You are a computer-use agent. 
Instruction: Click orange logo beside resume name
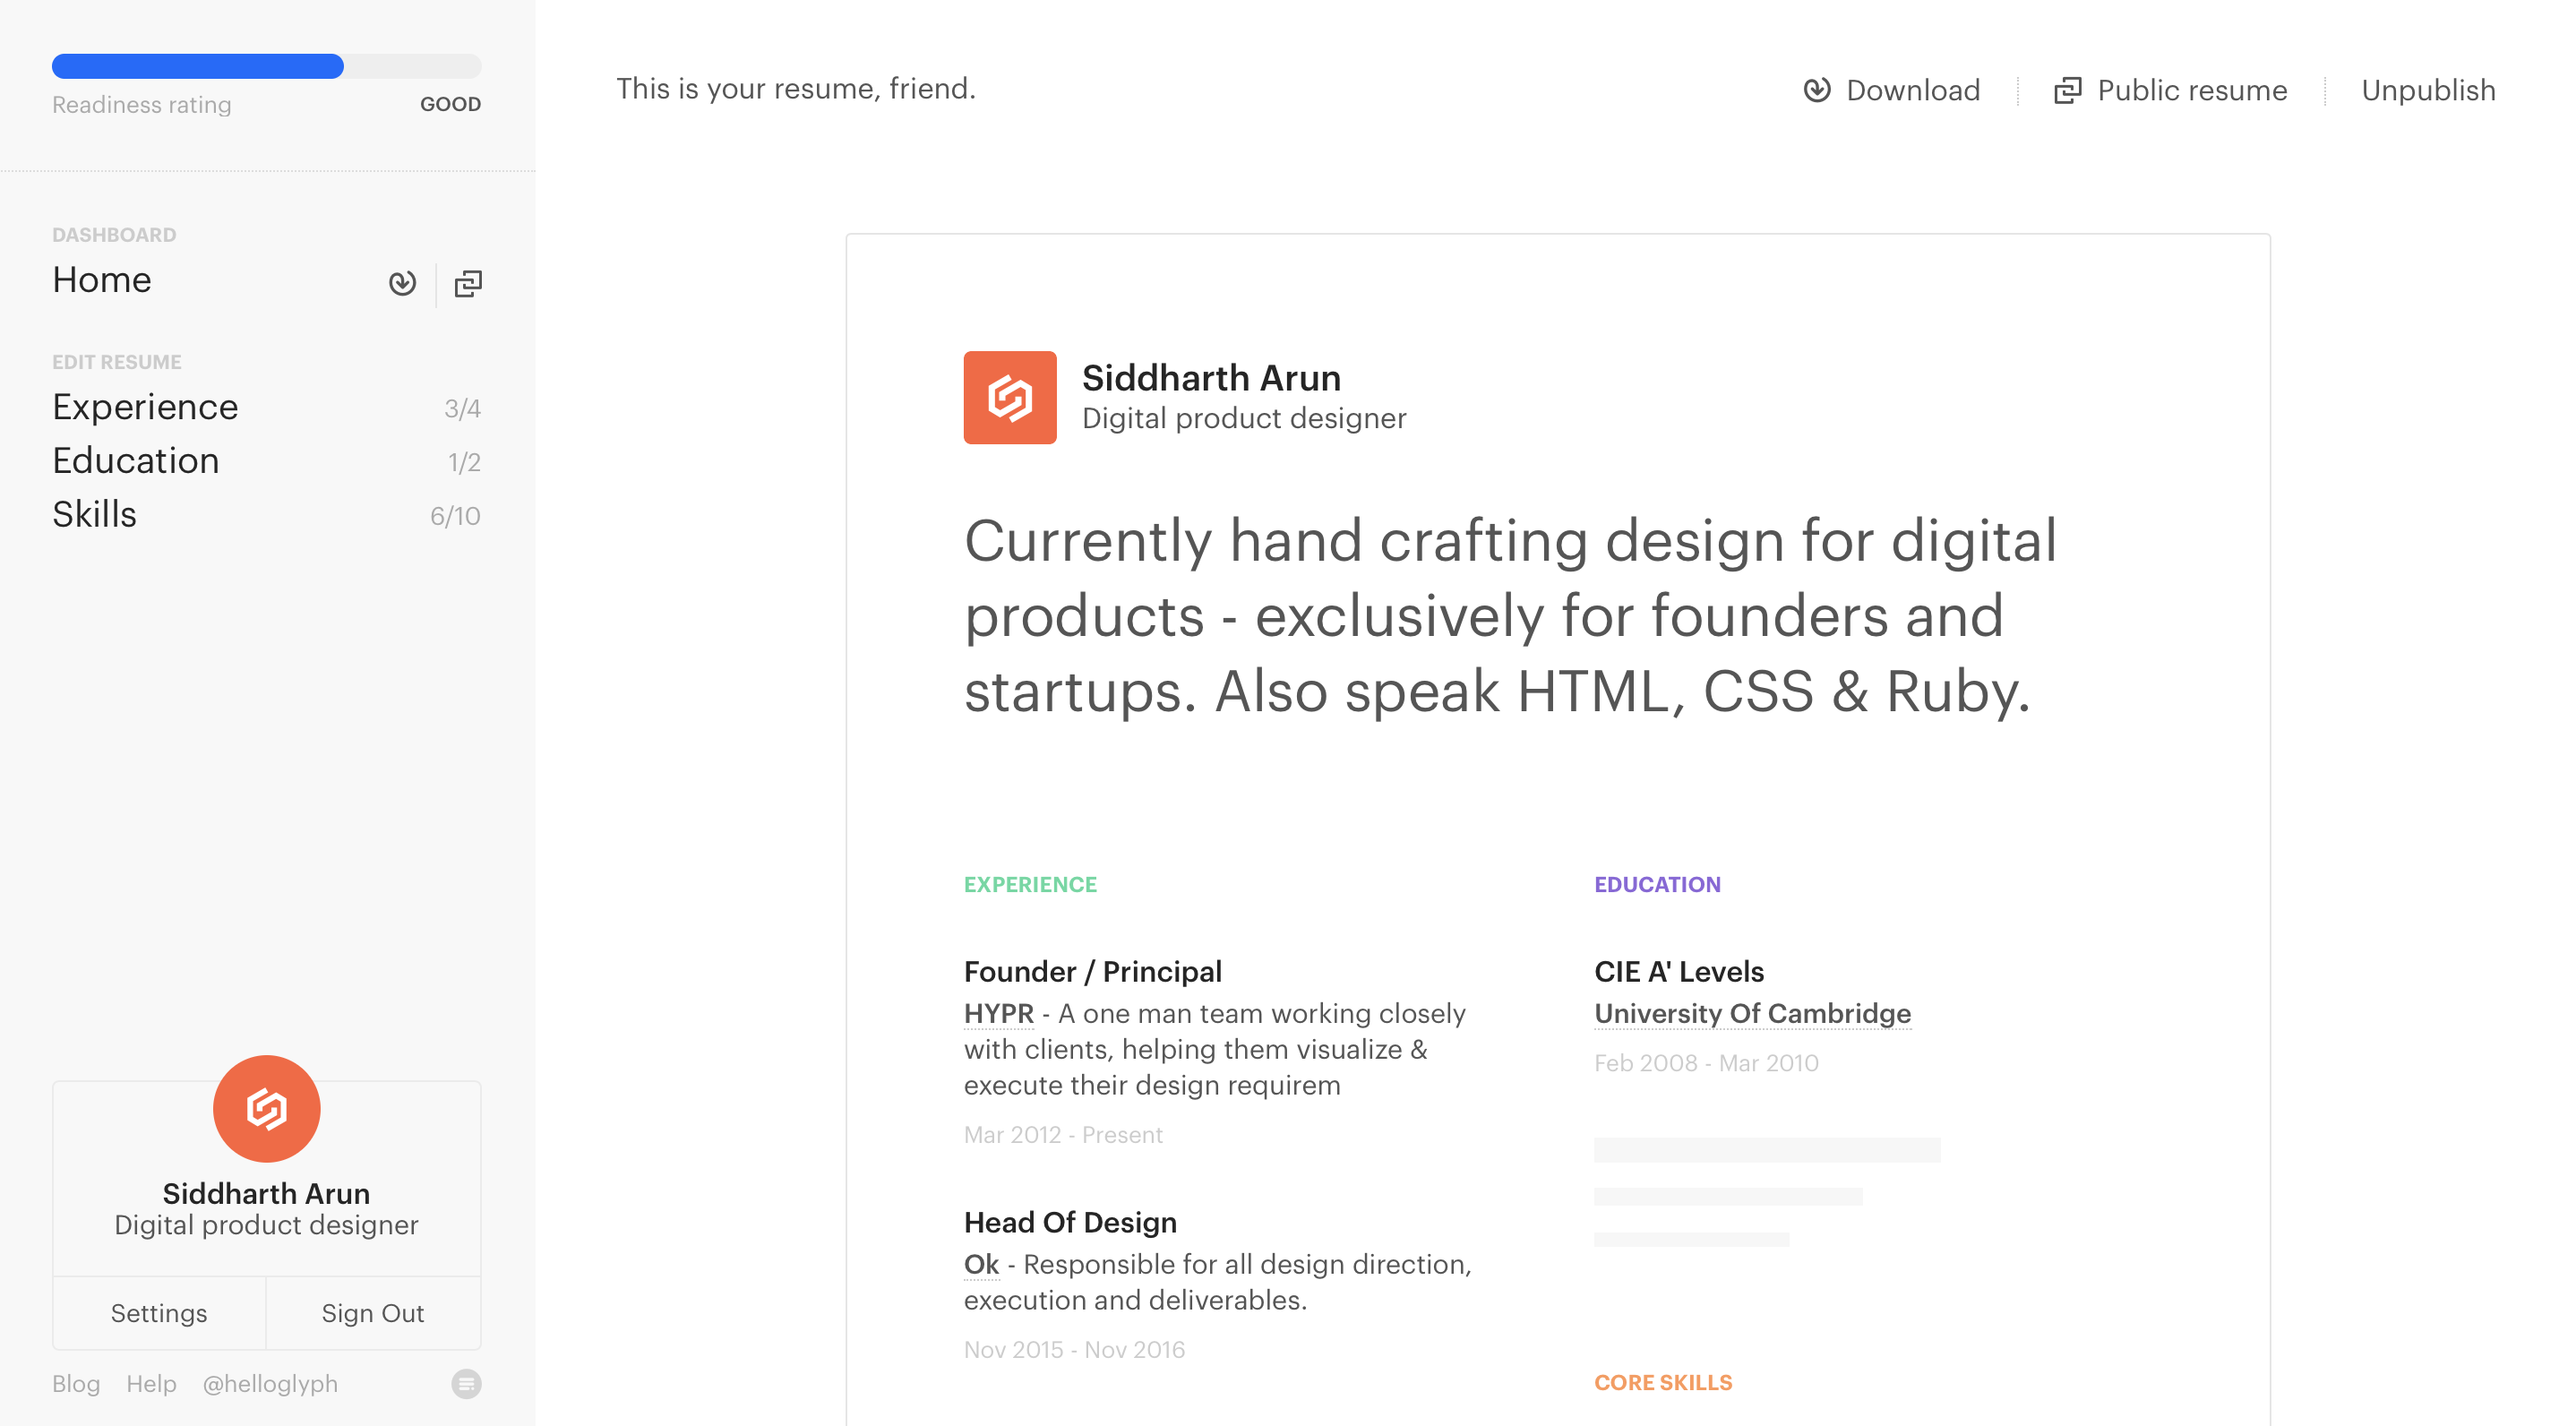(1009, 397)
